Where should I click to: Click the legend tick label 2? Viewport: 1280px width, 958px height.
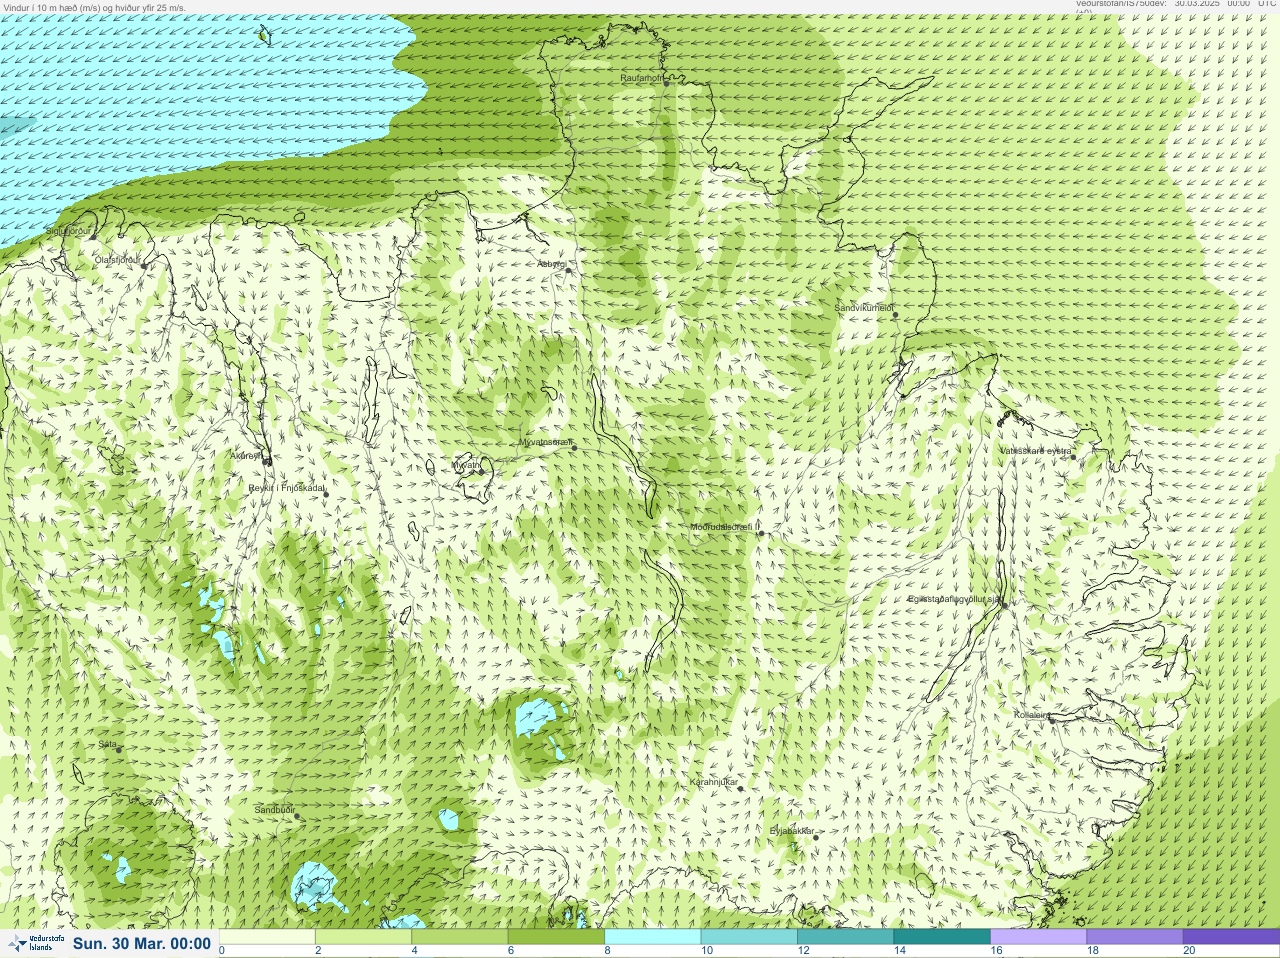pyautogui.click(x=319, y=951)
